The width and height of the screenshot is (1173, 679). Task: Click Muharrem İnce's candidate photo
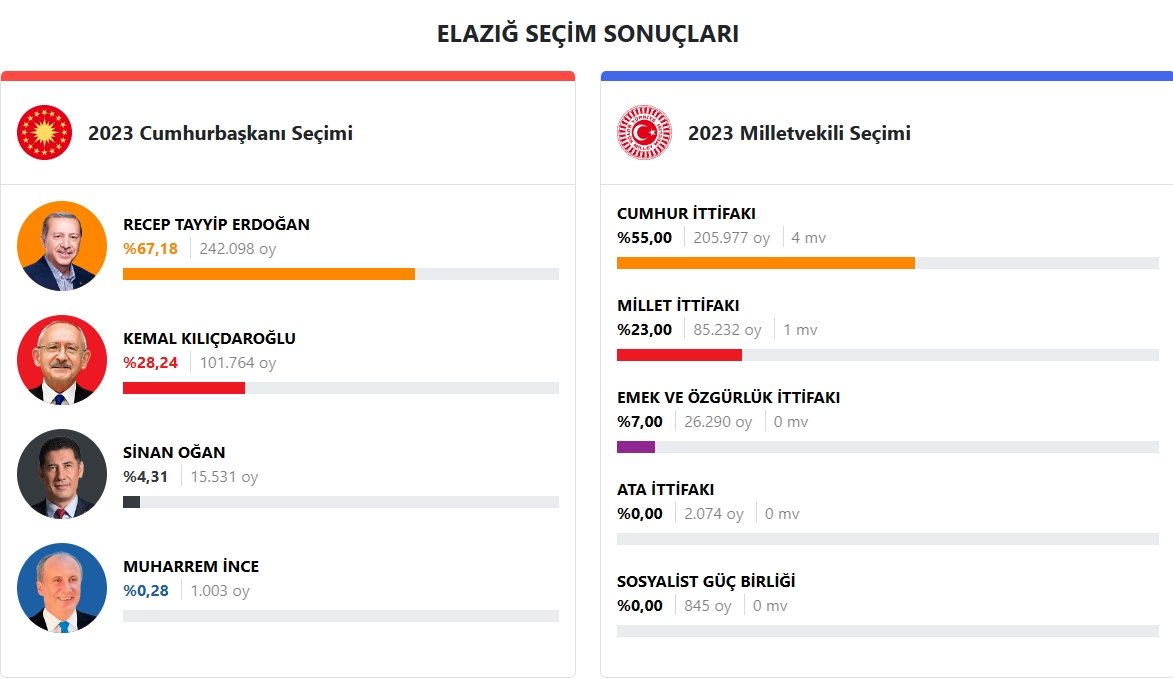(62, 588)
